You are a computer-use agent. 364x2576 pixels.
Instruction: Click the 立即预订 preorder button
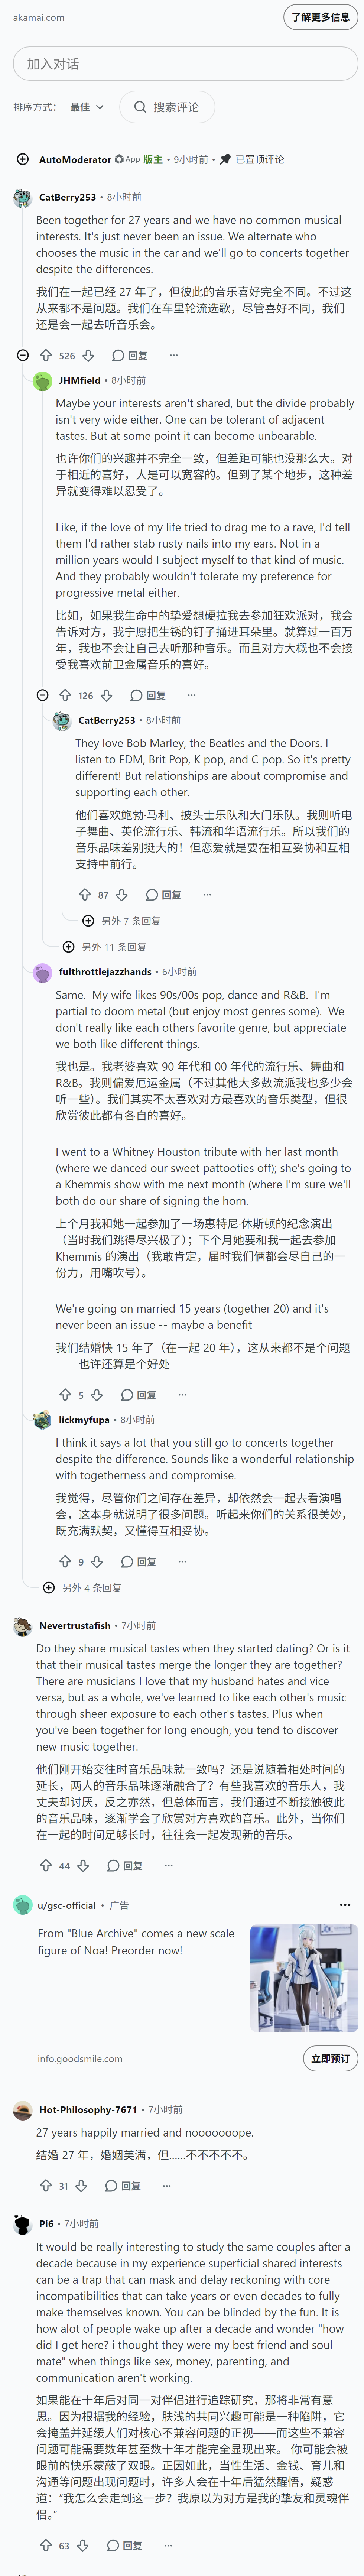(330, 2050)
